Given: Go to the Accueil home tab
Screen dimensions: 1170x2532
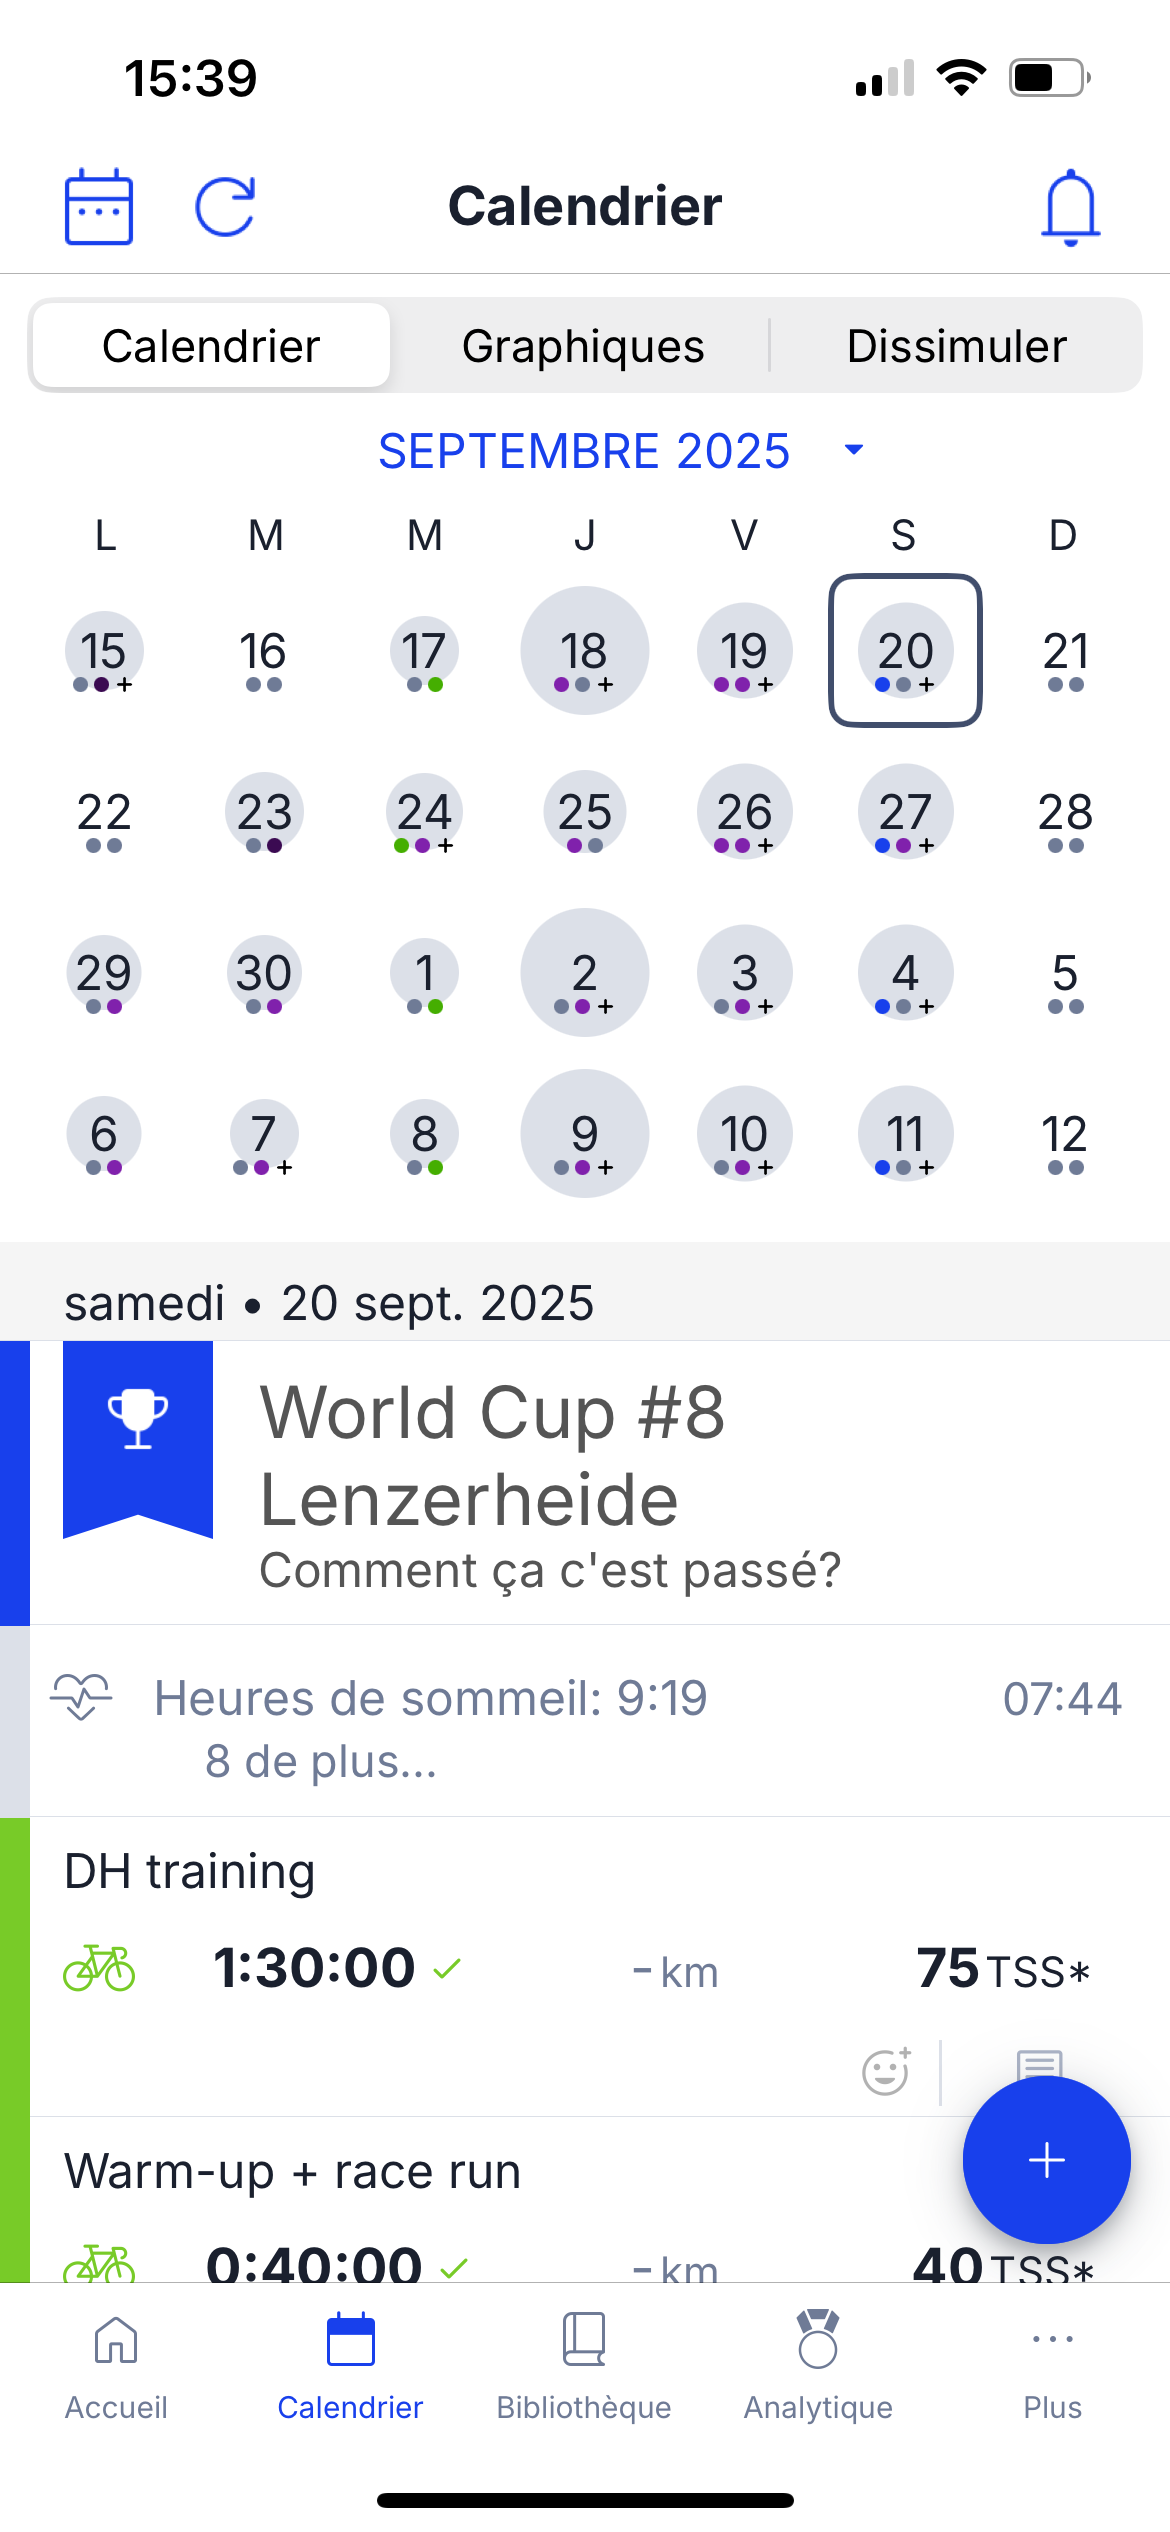Looking at the screenshot, I should click(x=116, y=2358).
